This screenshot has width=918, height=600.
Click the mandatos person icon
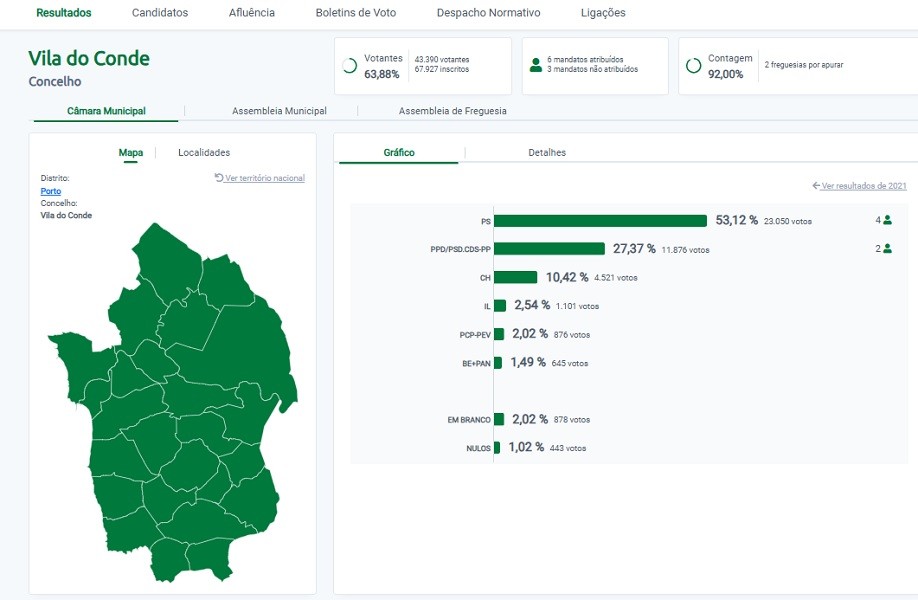pyautogui.click(x=535, y=66)
